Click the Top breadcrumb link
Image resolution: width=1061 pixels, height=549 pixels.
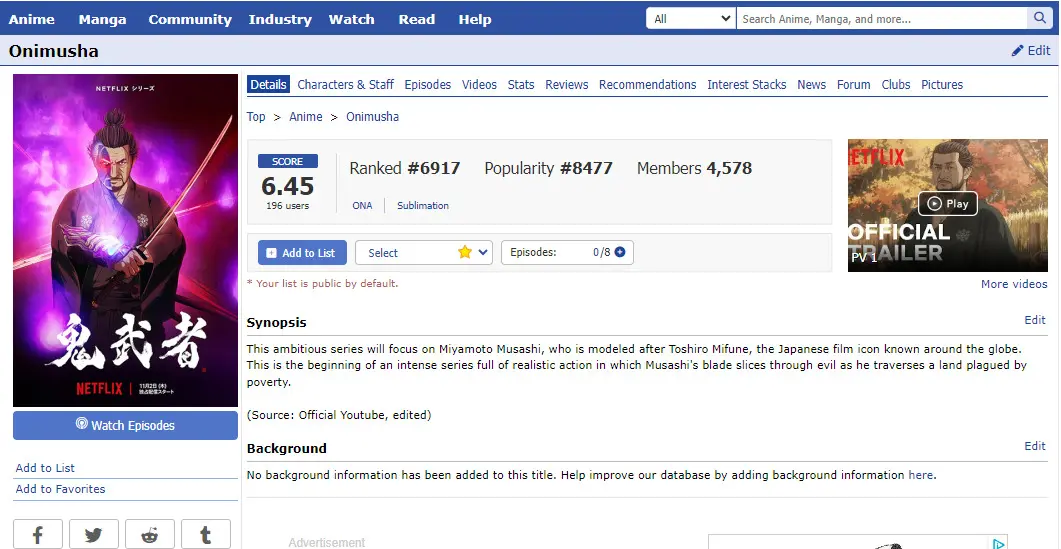256,116
